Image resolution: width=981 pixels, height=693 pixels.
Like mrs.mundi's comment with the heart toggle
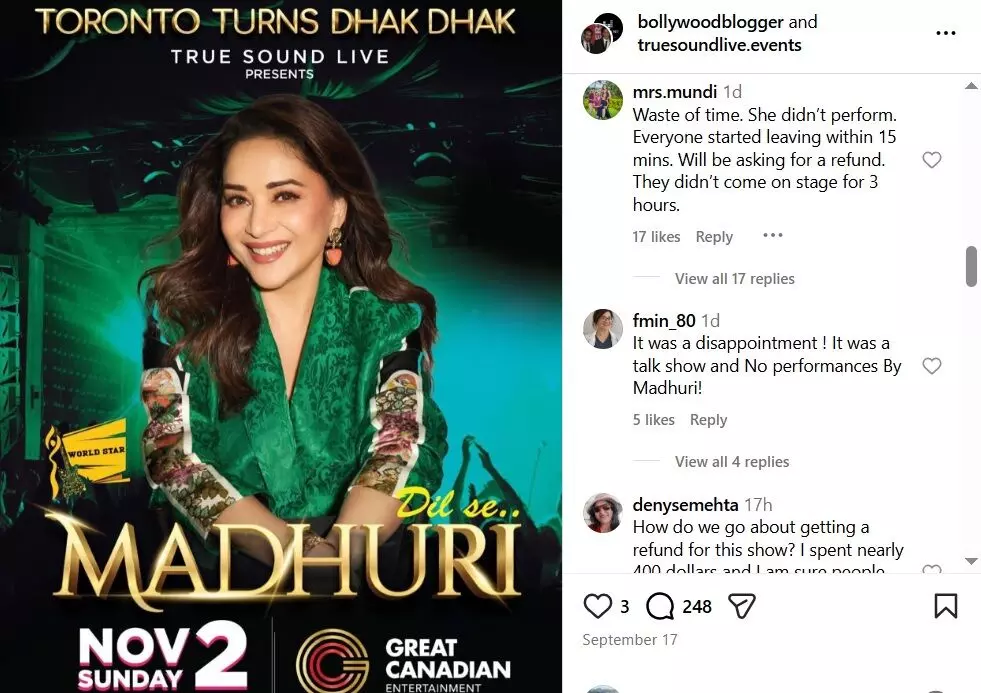pyautogui.click(x=932, y=159)
